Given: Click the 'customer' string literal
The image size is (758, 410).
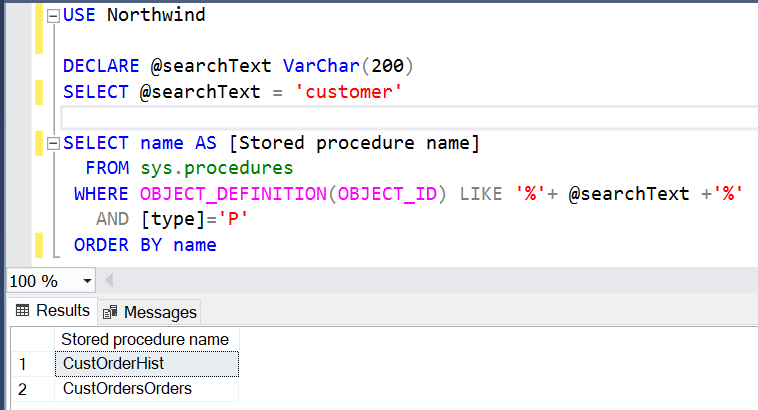Looking at the screenshot, I should coord(349,92).
